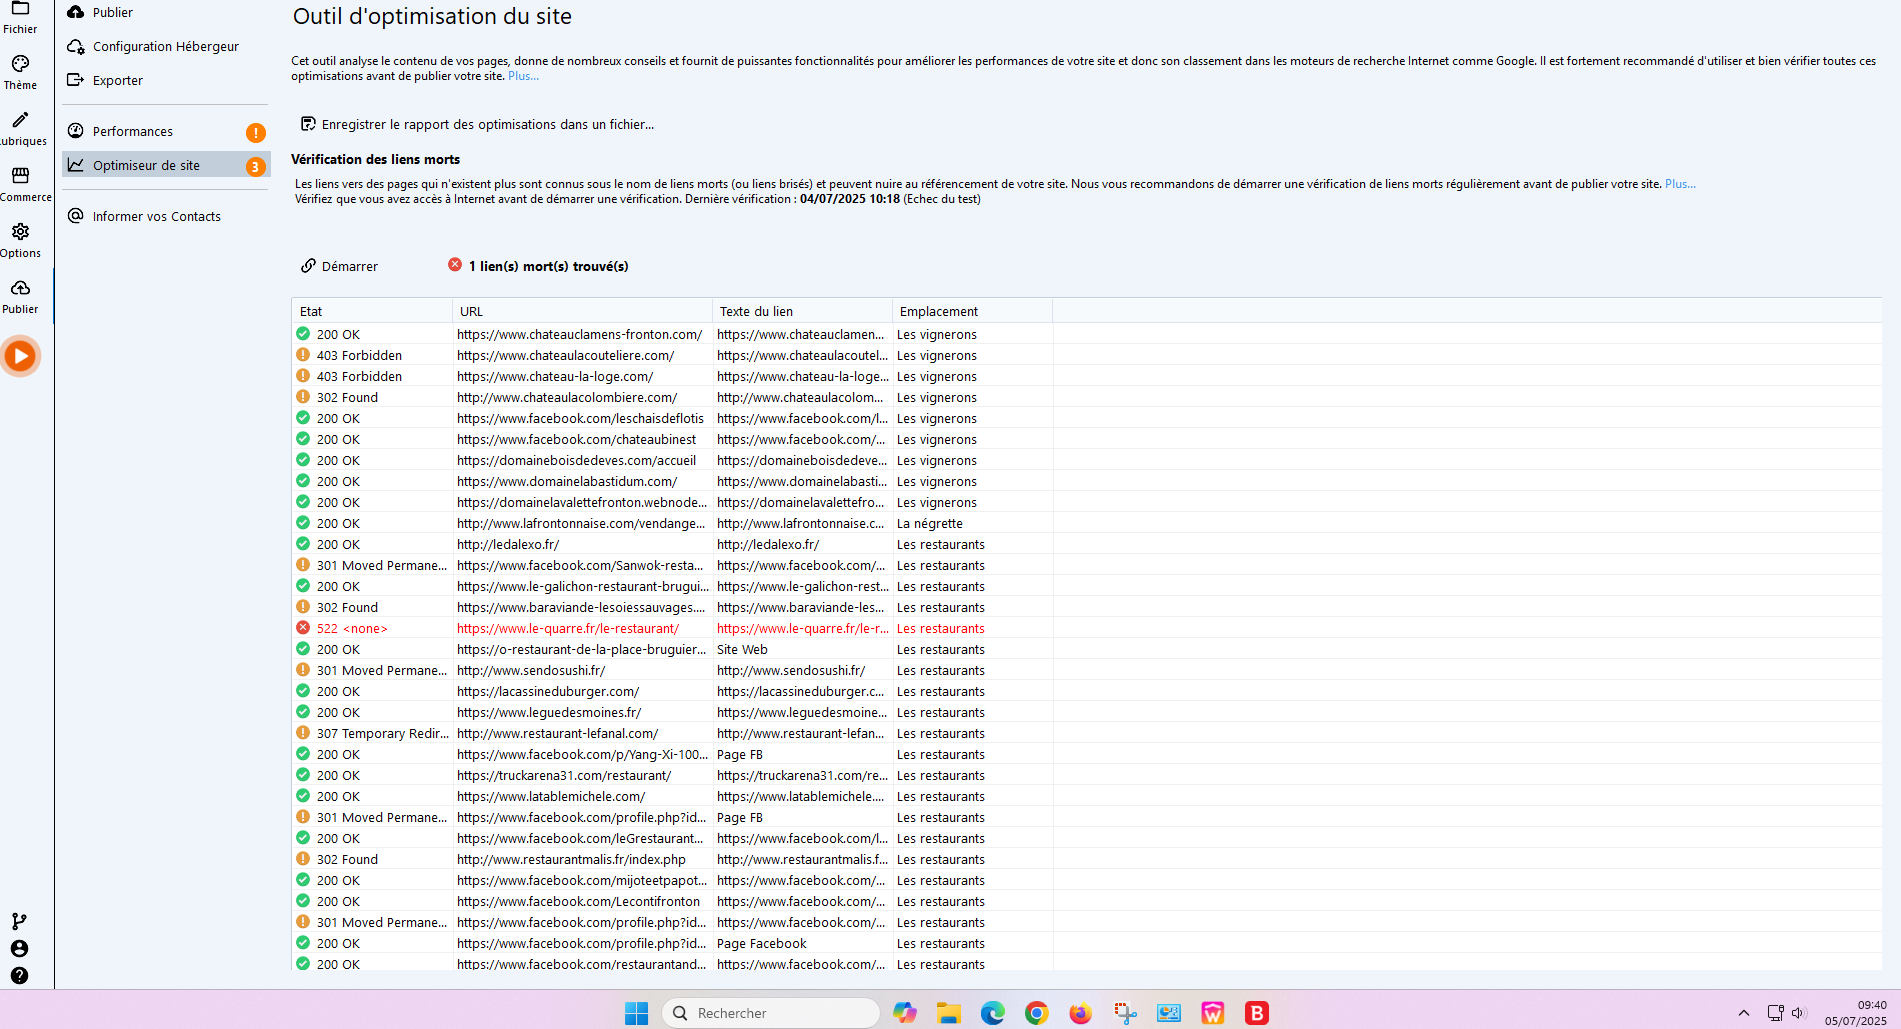Click the Démarrer button to start verification
1901x1029 pixels.
tap(340, 266)
